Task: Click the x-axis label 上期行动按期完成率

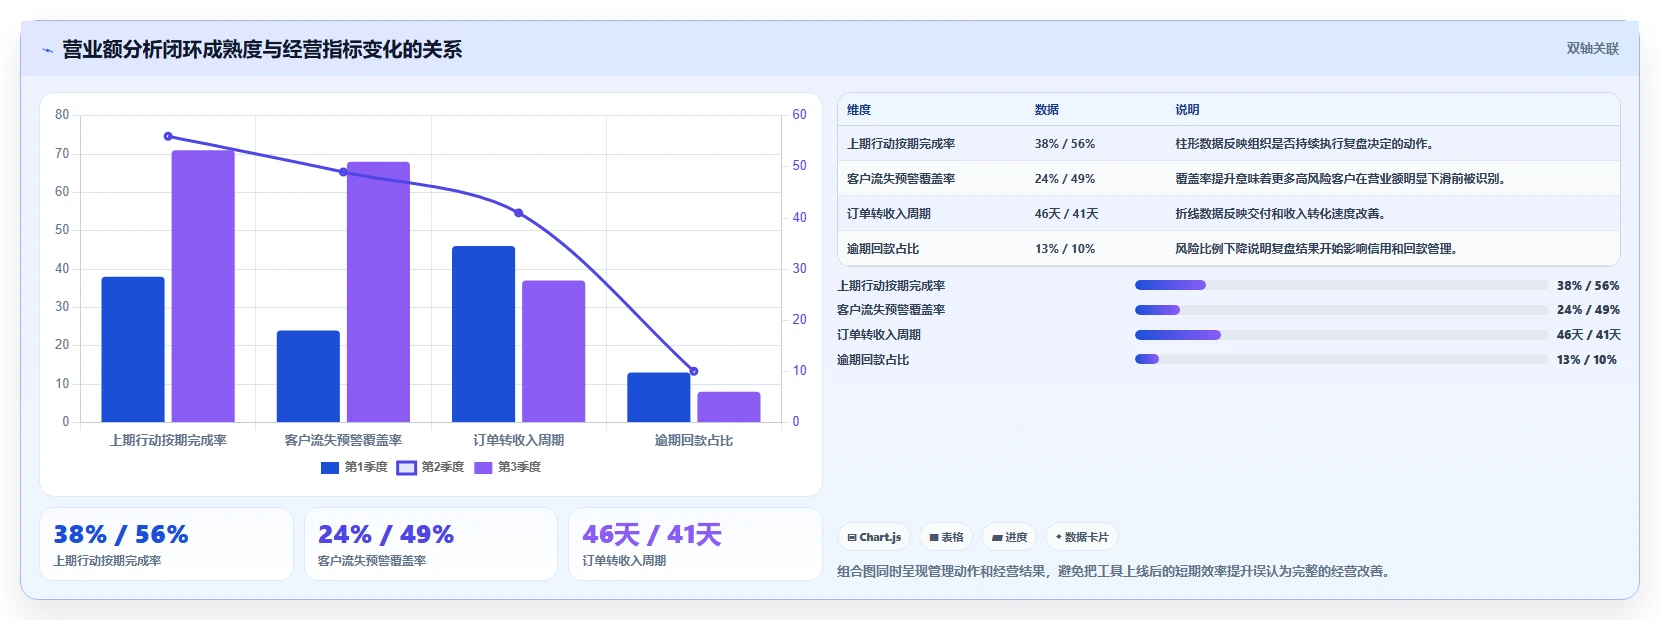Action: [x=168, y=440]
